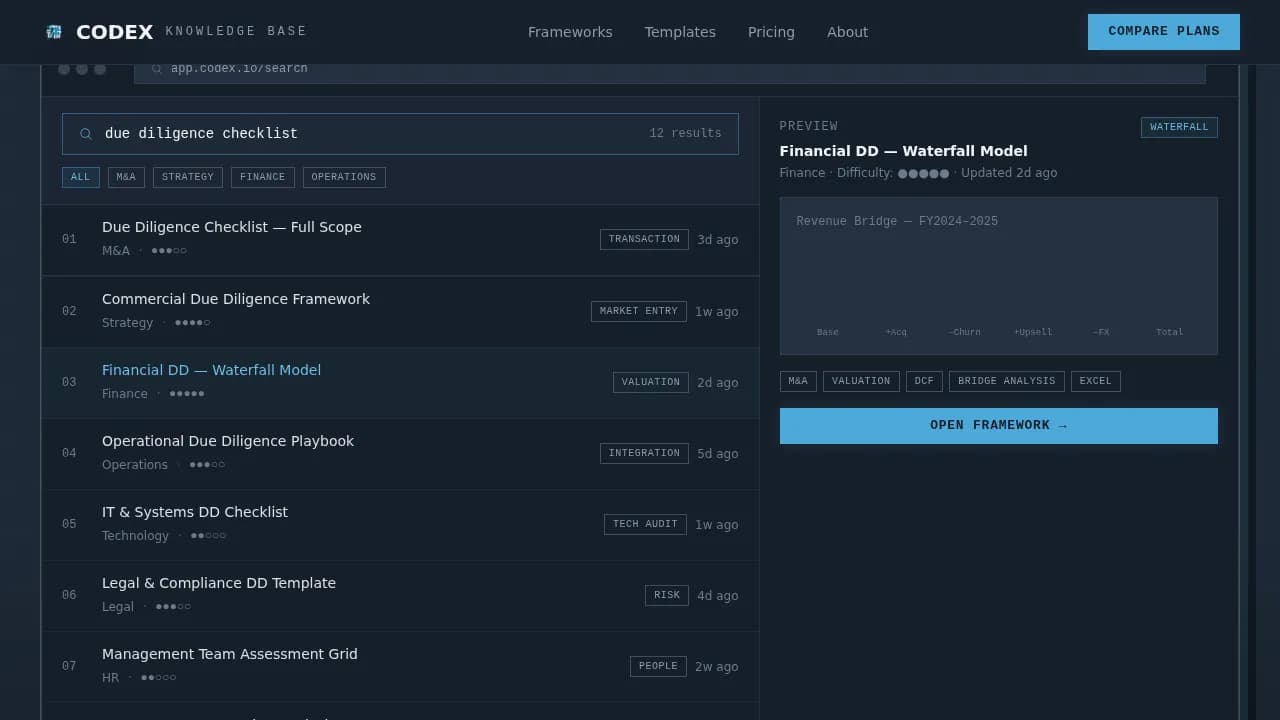Viewport: 1280px width, 720px height.
Task: Click the "2w ago" timestamp
Action: (x=717, y=667)
